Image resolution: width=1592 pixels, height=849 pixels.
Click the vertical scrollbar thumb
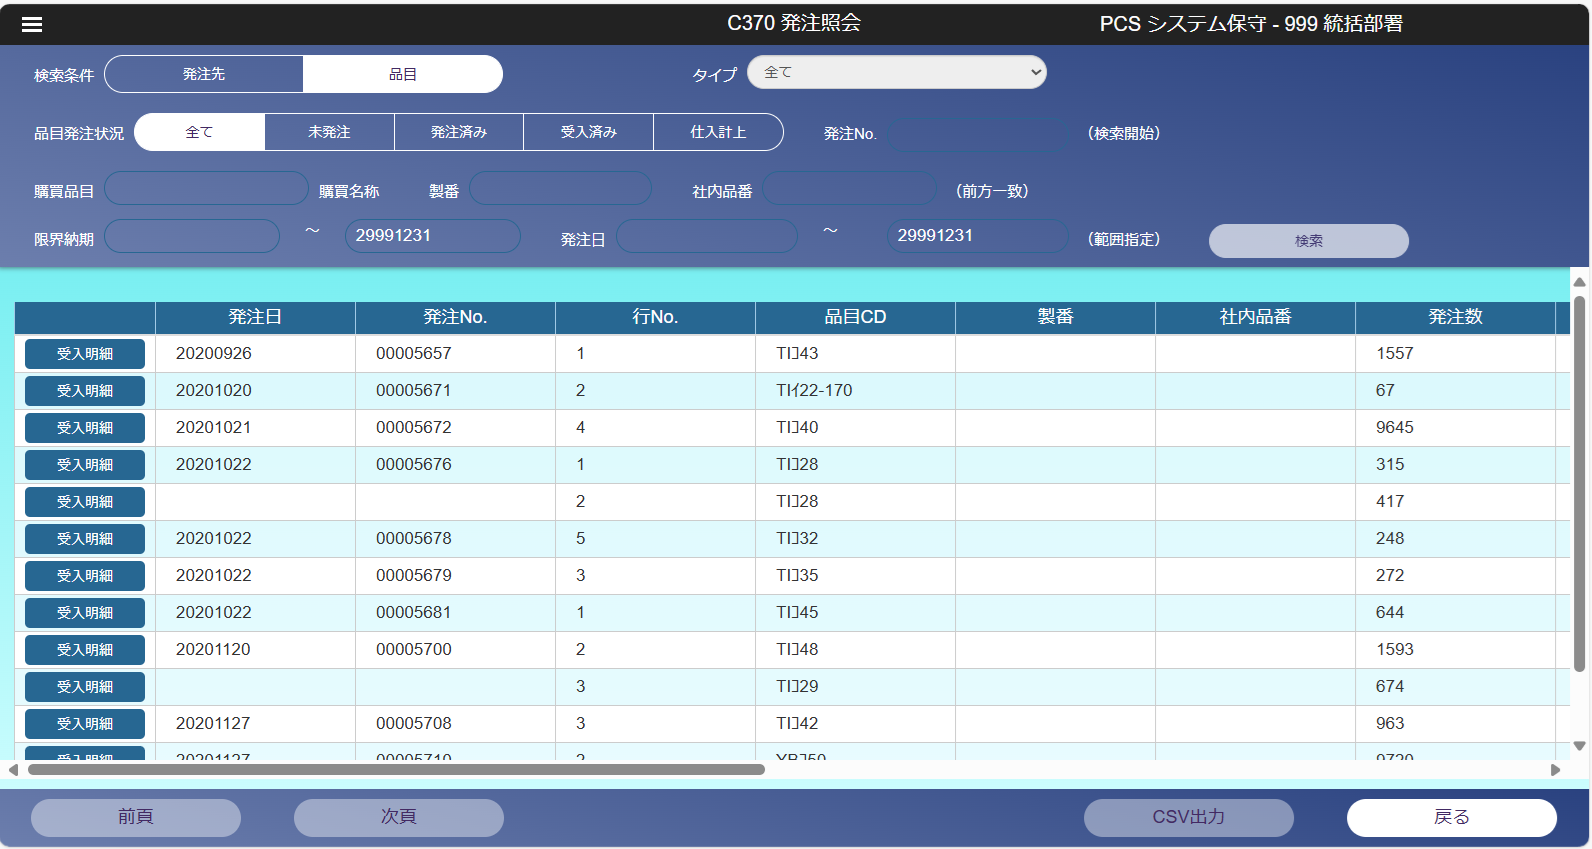(1579, 484)
